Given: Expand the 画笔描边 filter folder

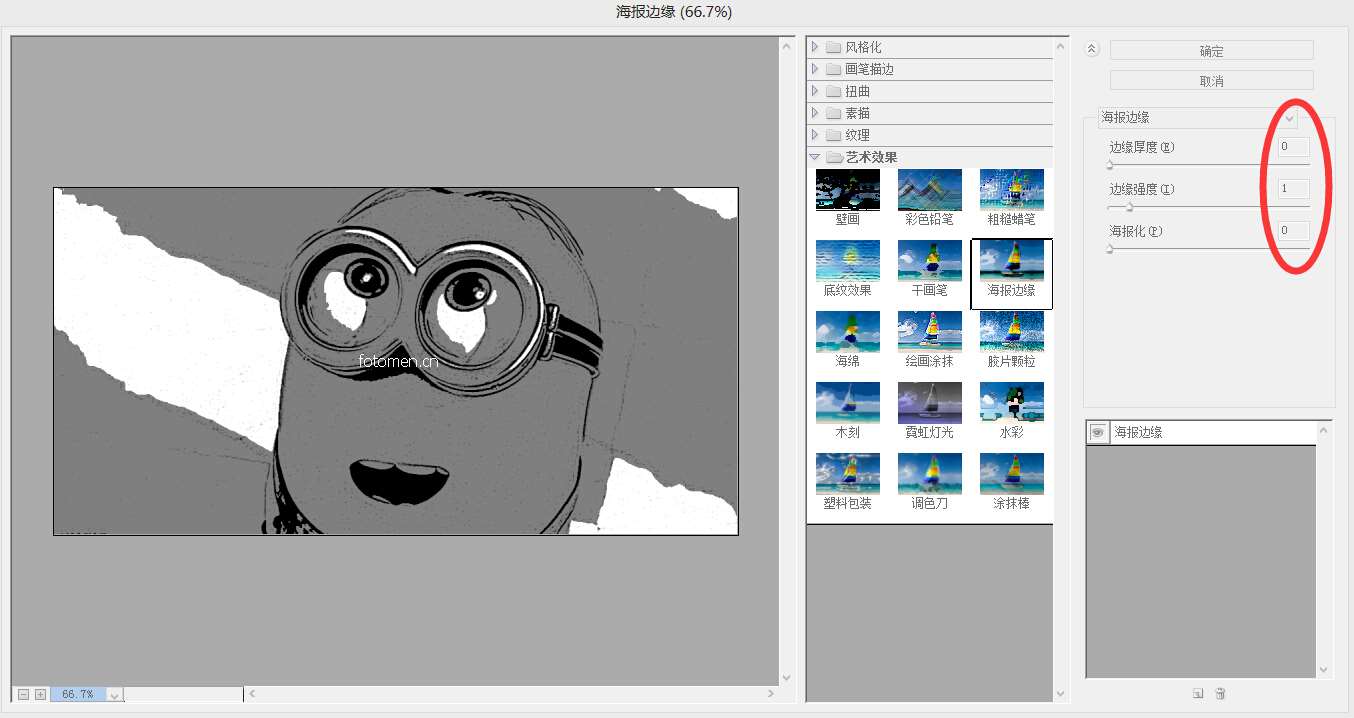Looking at the screenshot, I should tap(816, 69).
